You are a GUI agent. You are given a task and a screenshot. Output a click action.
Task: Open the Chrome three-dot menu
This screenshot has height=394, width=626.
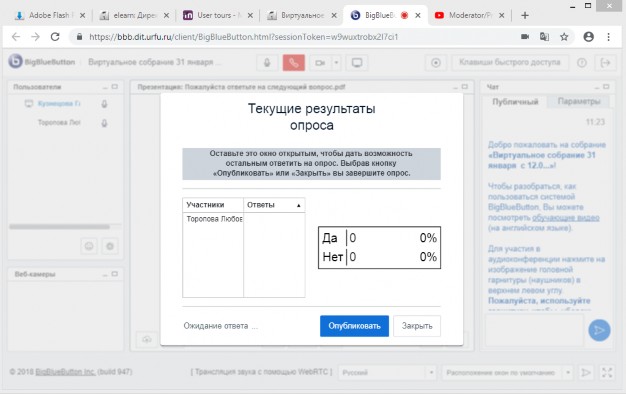pos(608,37)
